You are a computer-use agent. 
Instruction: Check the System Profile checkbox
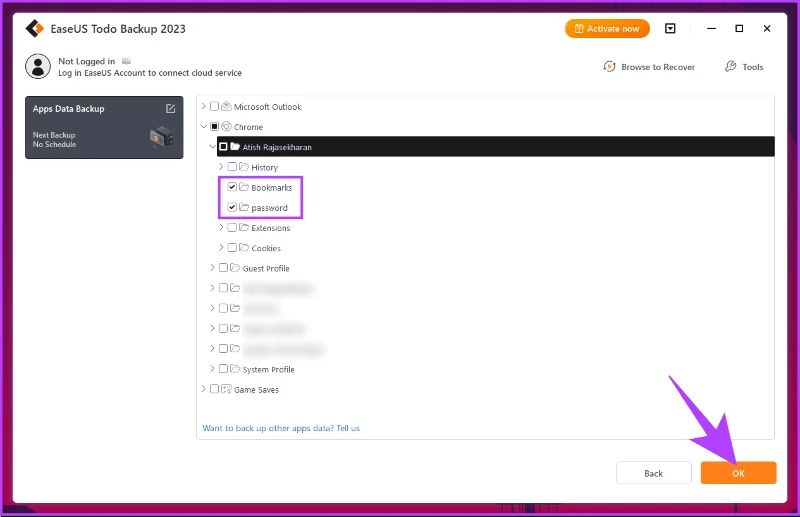[223, 368]
